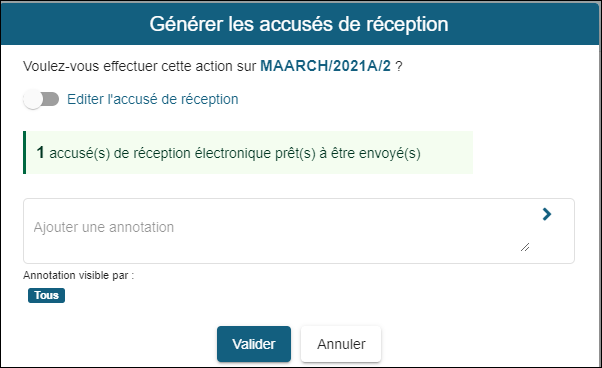Enable the Editer l'accusé de réception switch

point(41,99)
